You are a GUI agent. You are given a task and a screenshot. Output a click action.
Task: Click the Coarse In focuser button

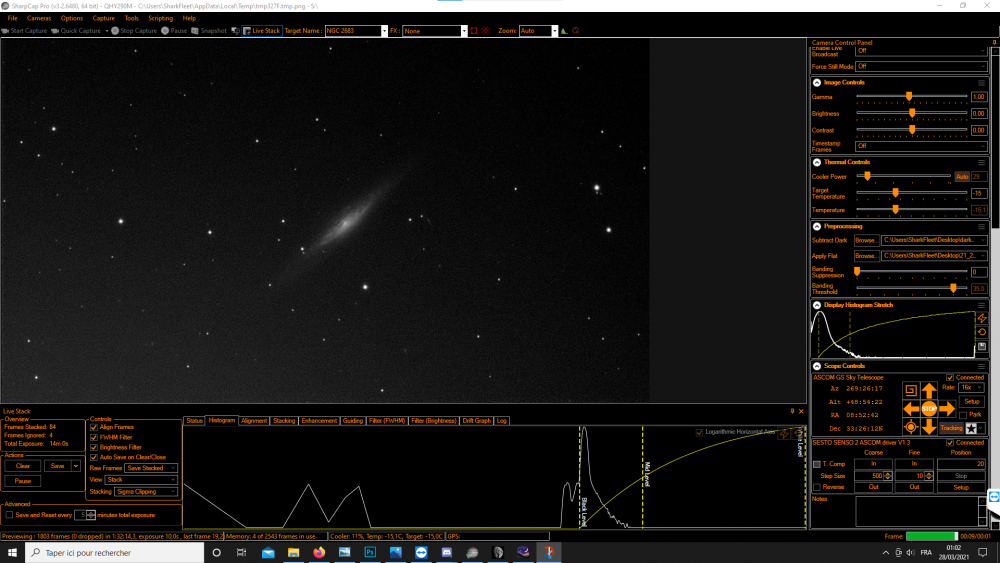873,464
